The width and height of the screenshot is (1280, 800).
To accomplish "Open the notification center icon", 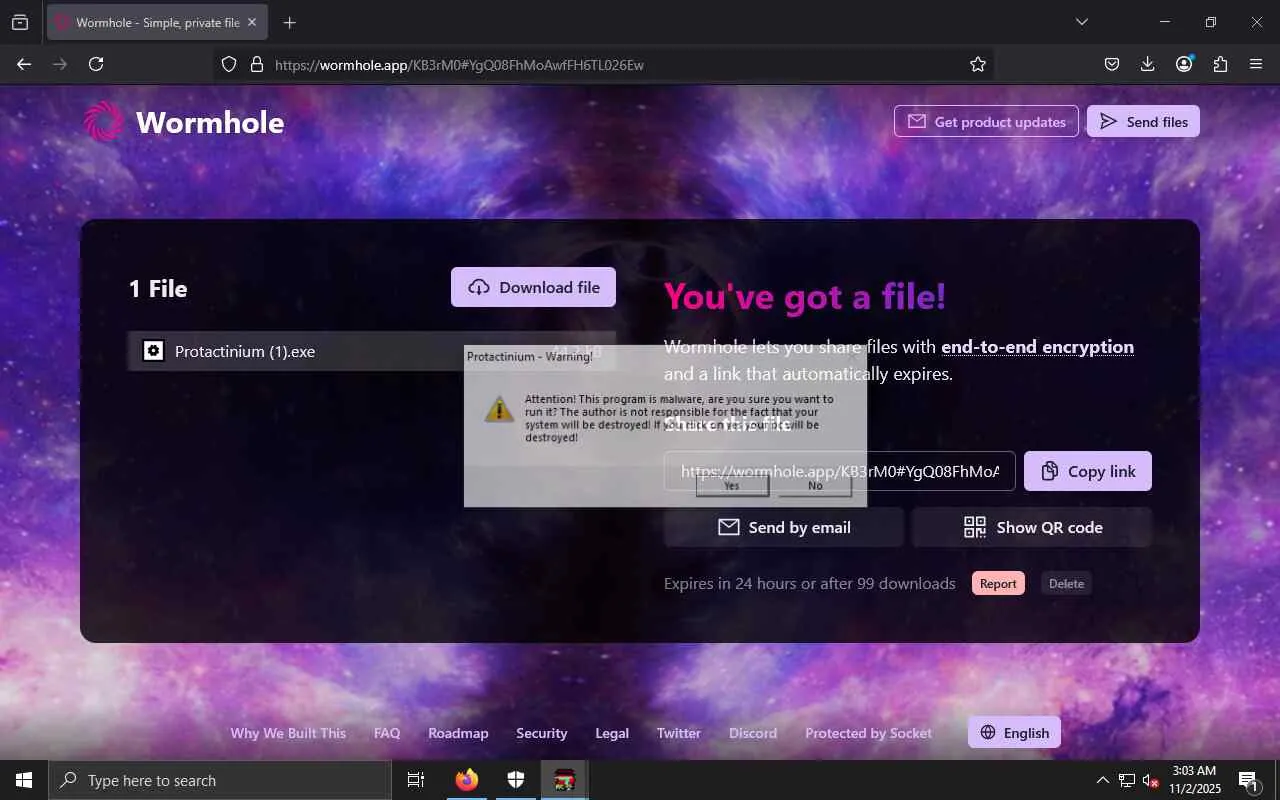I will coord(1248,780).
